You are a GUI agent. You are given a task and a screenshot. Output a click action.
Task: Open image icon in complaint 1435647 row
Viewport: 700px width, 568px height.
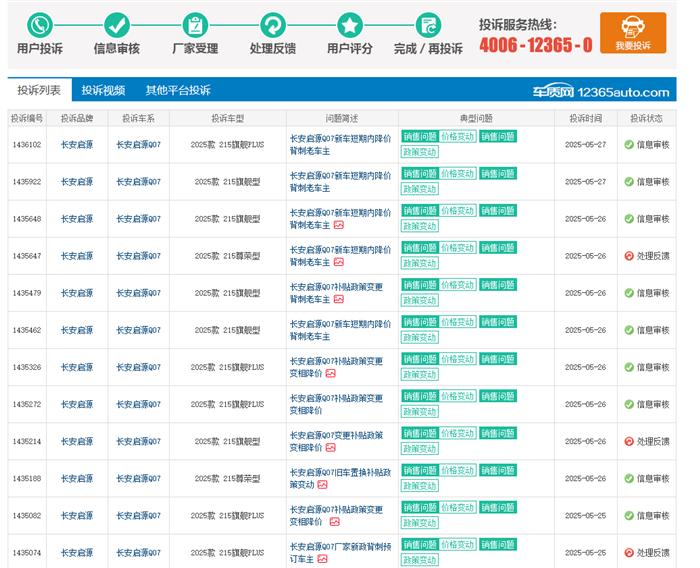click(x=339, y=262)
